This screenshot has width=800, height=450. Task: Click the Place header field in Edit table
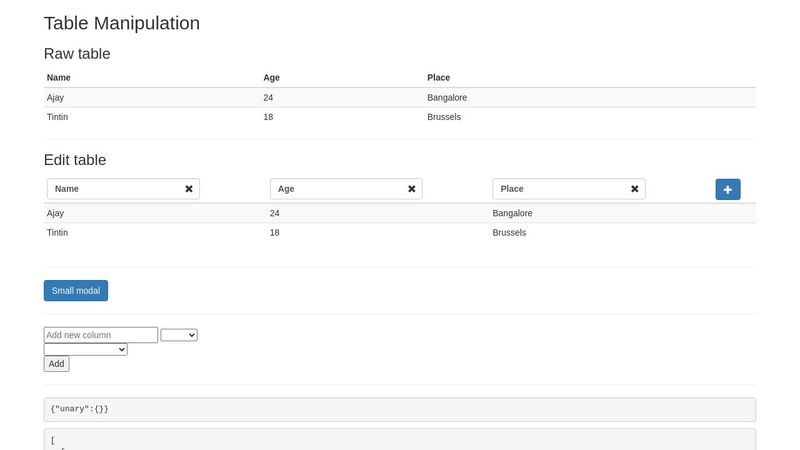pyautogui.click(x=561, y=189)
